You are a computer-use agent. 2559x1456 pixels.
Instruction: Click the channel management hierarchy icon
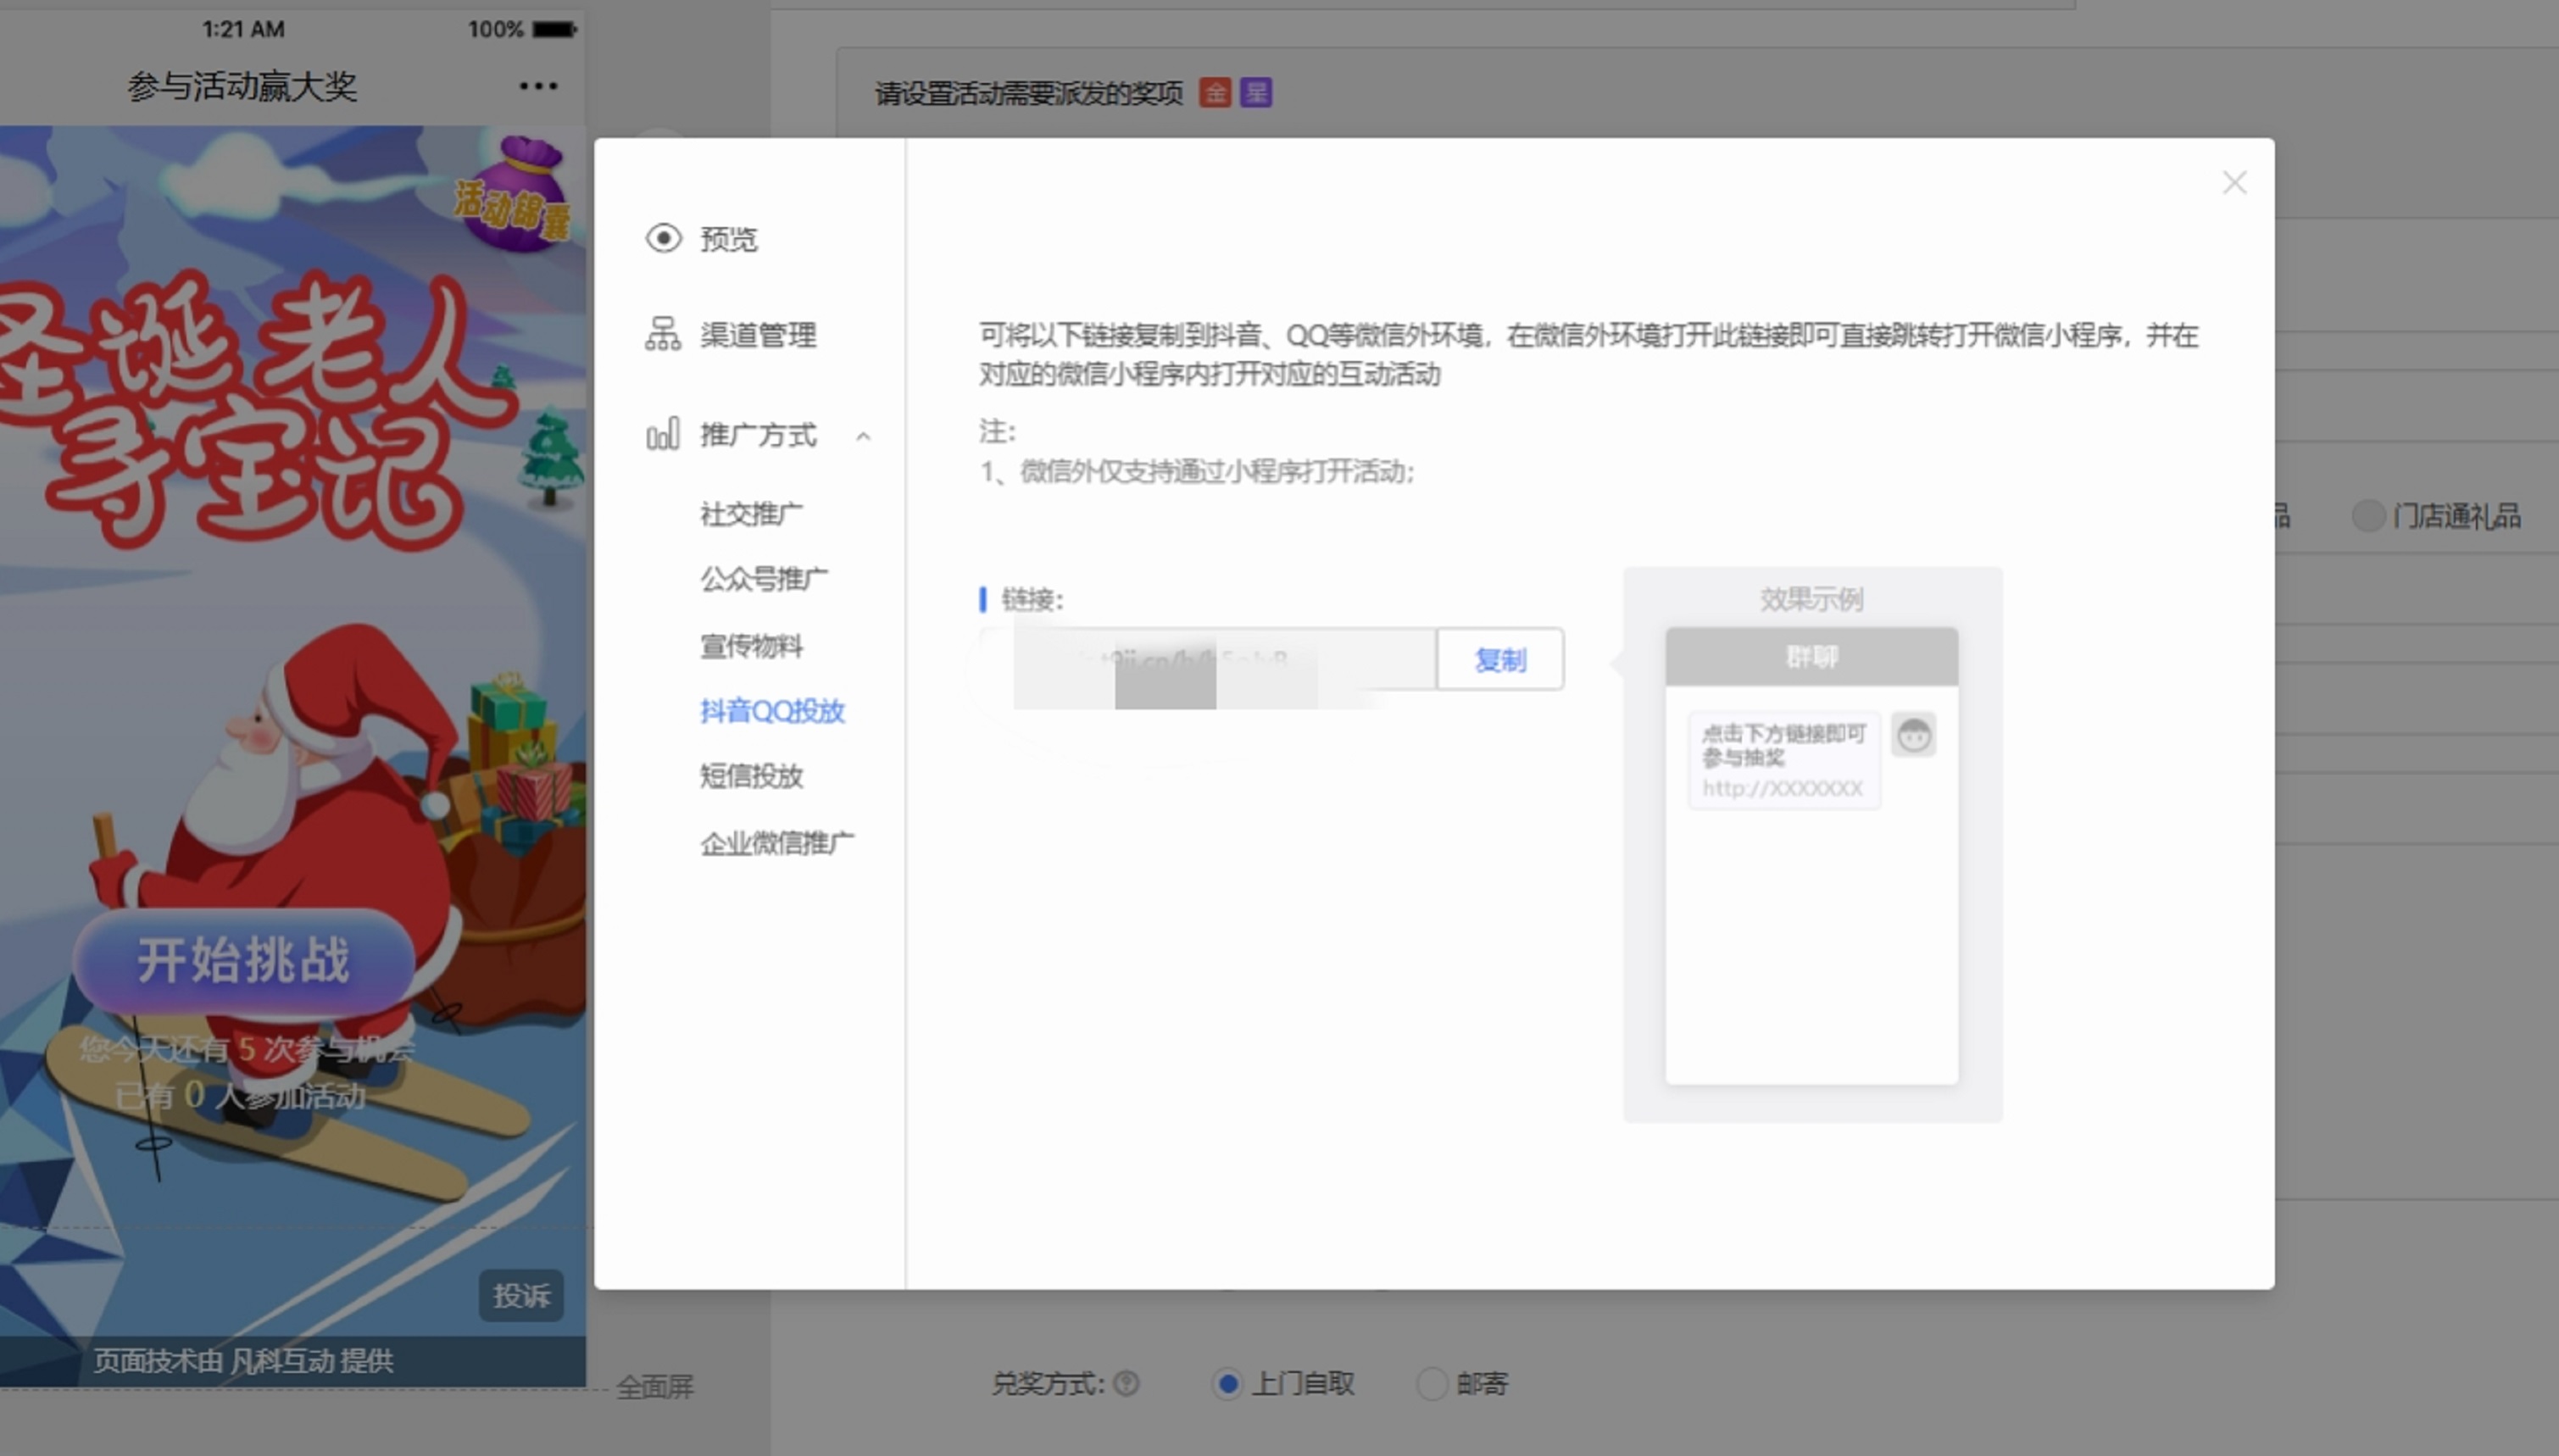(663, 334)
